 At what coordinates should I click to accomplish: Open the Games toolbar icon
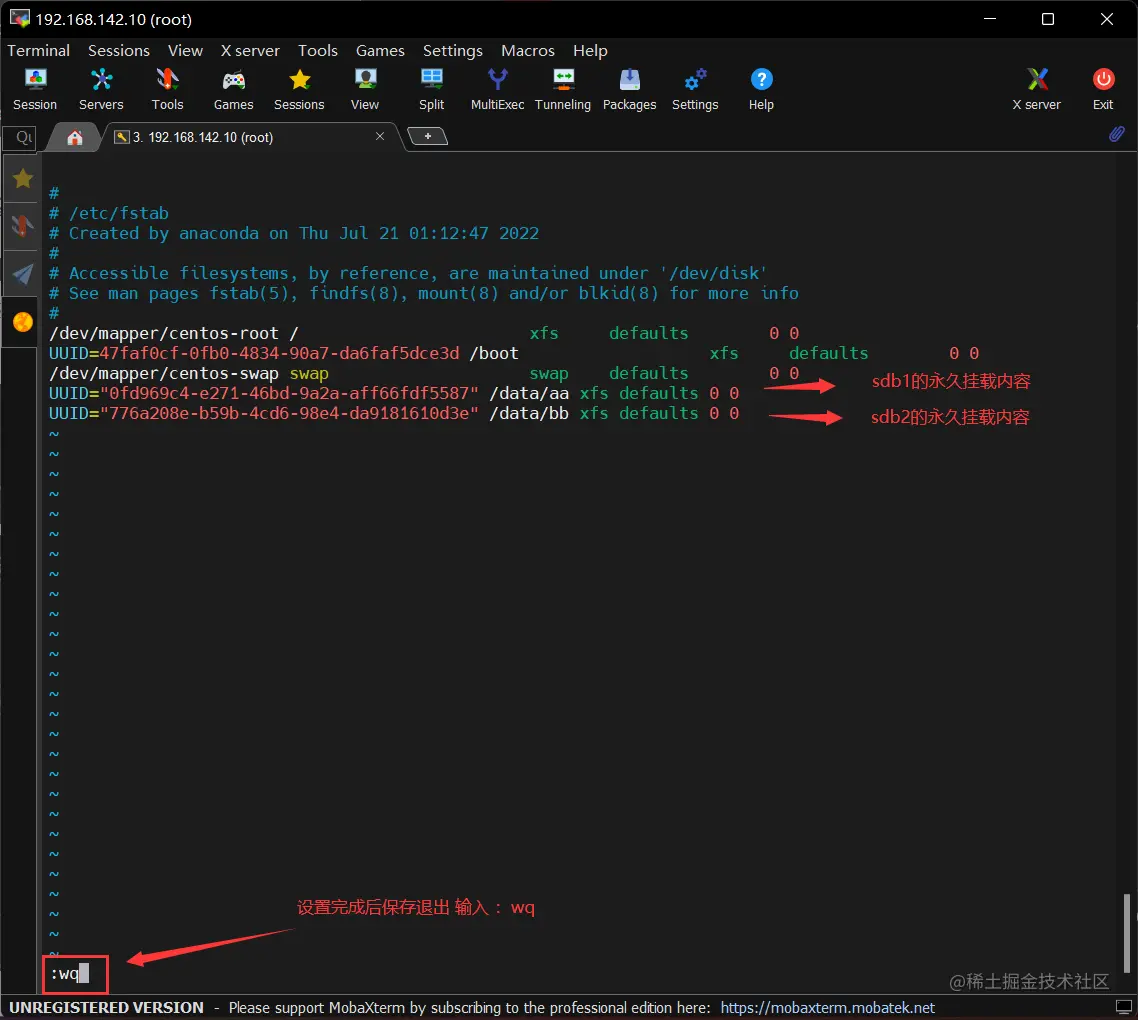click(233, 89)
